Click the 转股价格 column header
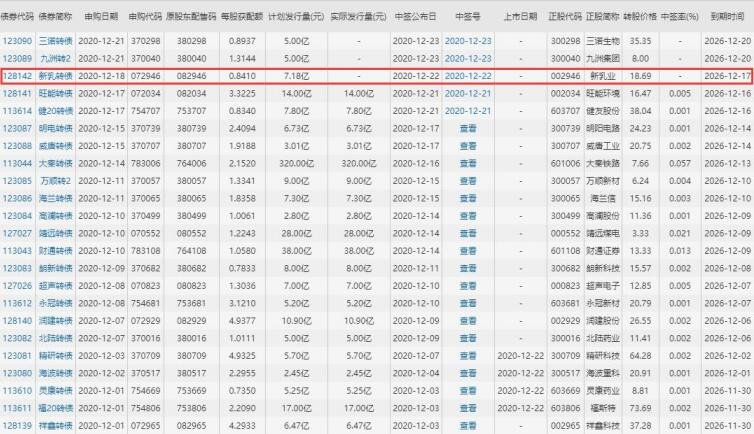The width and height of the screenshot is (754, 434). 640,16
